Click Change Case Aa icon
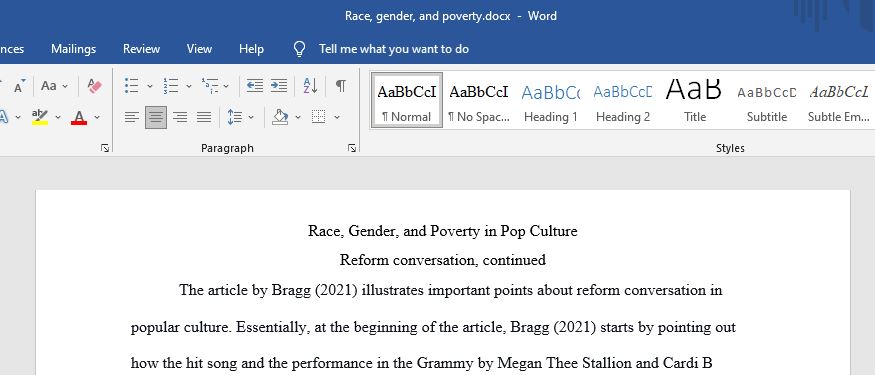The width and height of the screenshot is (875, 375). click(49, 86)
